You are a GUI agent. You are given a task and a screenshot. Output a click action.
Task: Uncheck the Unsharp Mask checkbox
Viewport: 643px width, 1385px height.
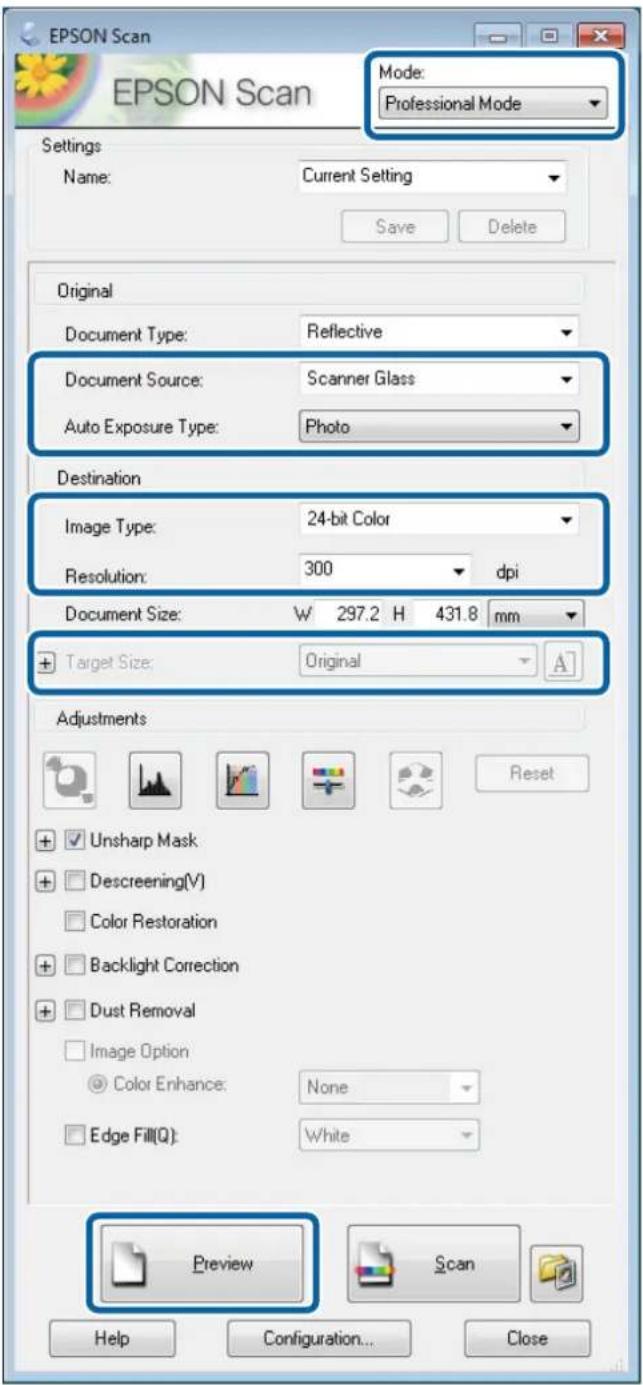(73, 840)
